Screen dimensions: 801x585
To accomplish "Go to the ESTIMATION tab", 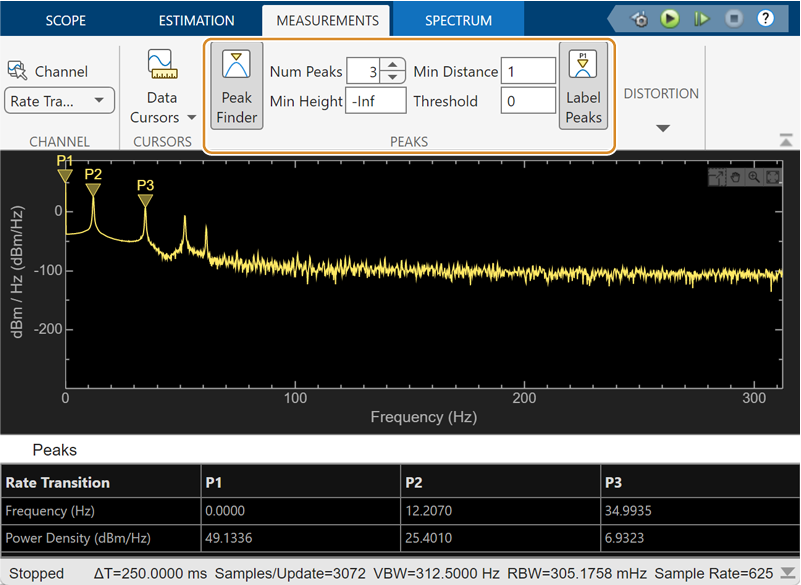I will point(196,19).
